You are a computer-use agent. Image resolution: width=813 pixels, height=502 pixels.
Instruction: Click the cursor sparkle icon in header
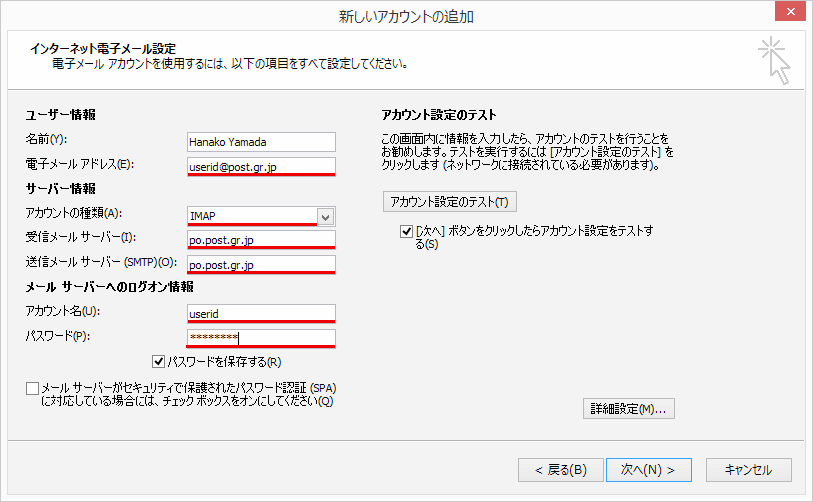[x=774, y=60]
